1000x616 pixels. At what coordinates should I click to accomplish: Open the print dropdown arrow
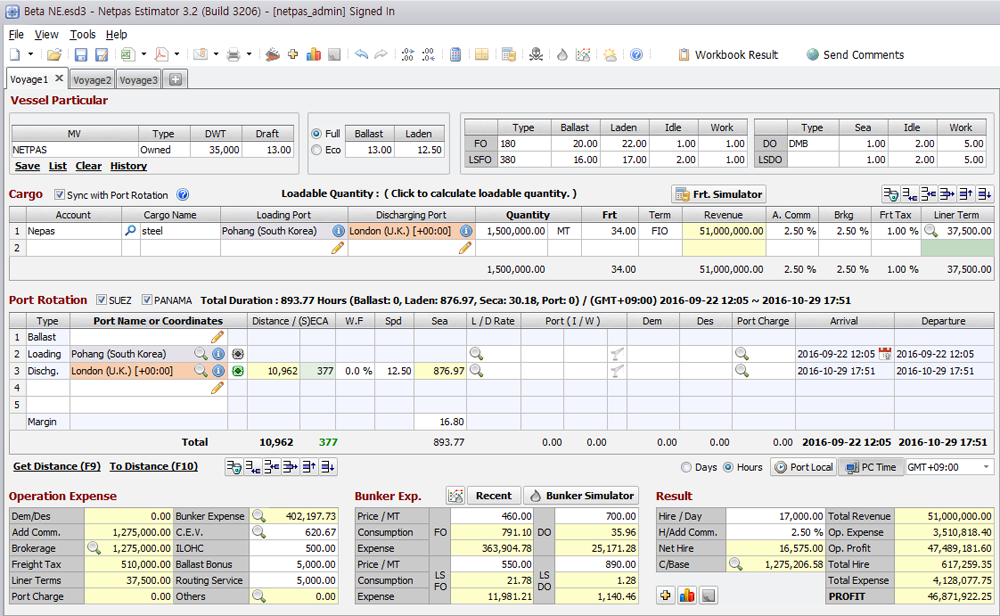[248, 54]
